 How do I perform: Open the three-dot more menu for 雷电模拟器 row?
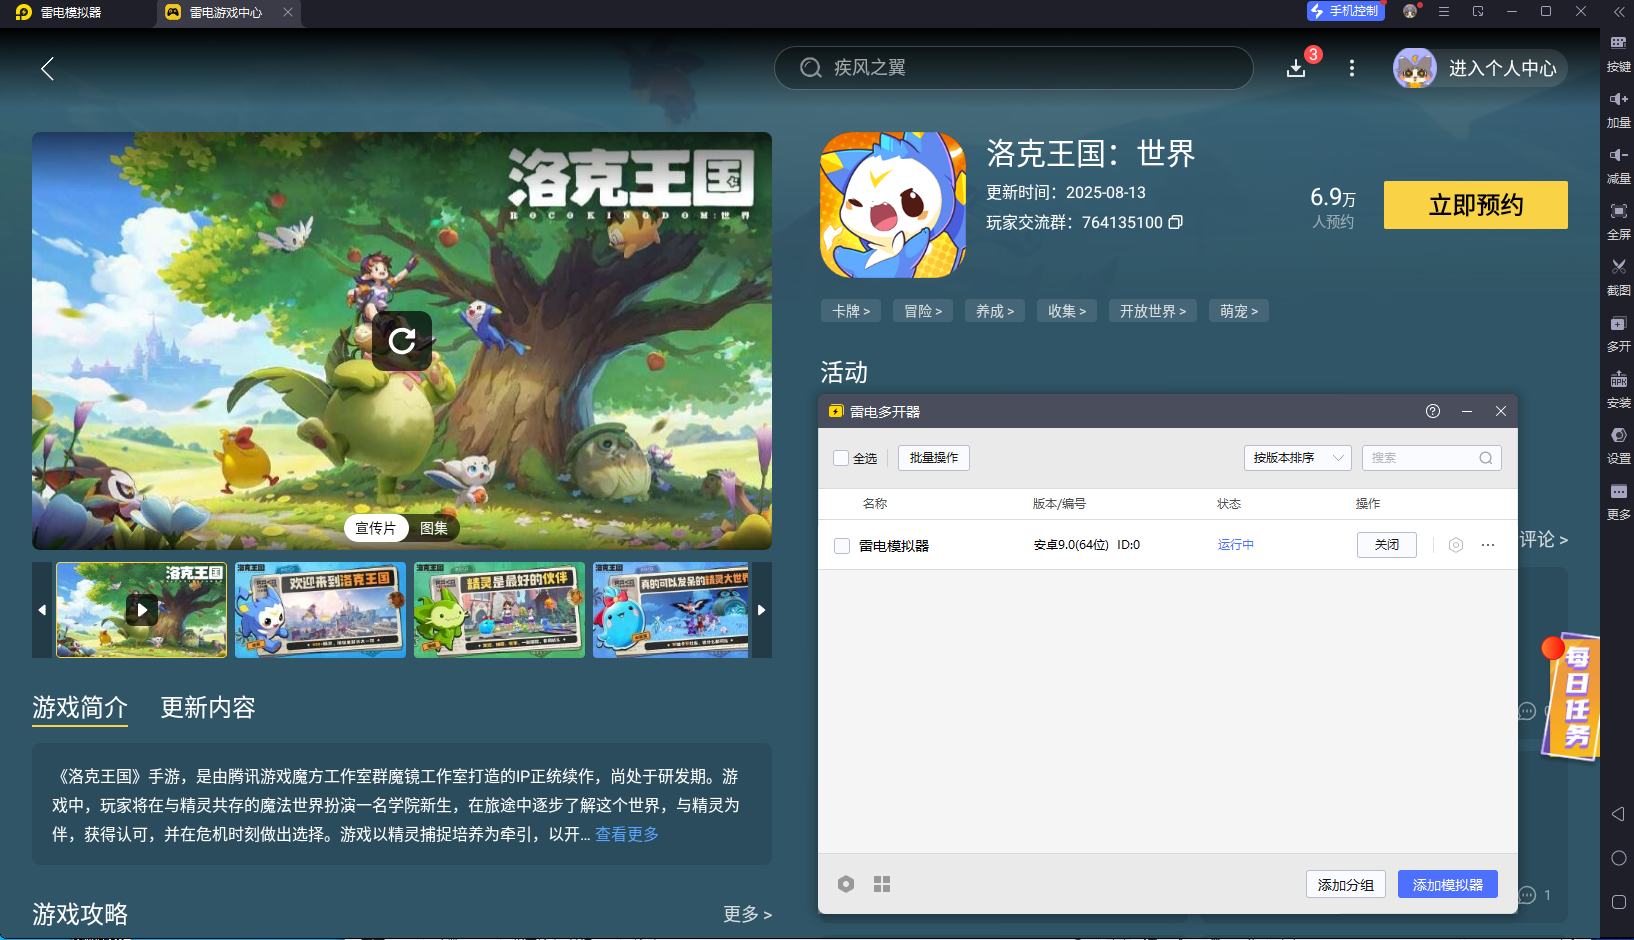tap(1488, 545)
